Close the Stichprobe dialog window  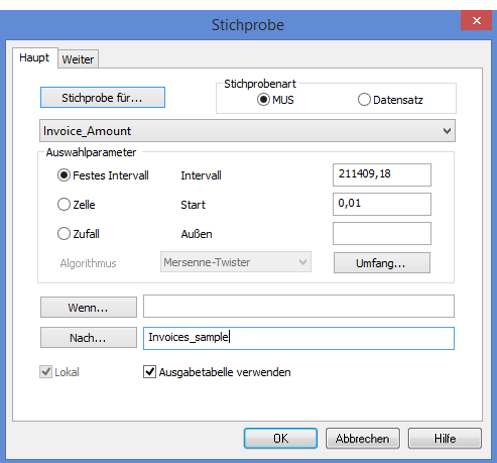pyautogui.click(x=476, y=20)
